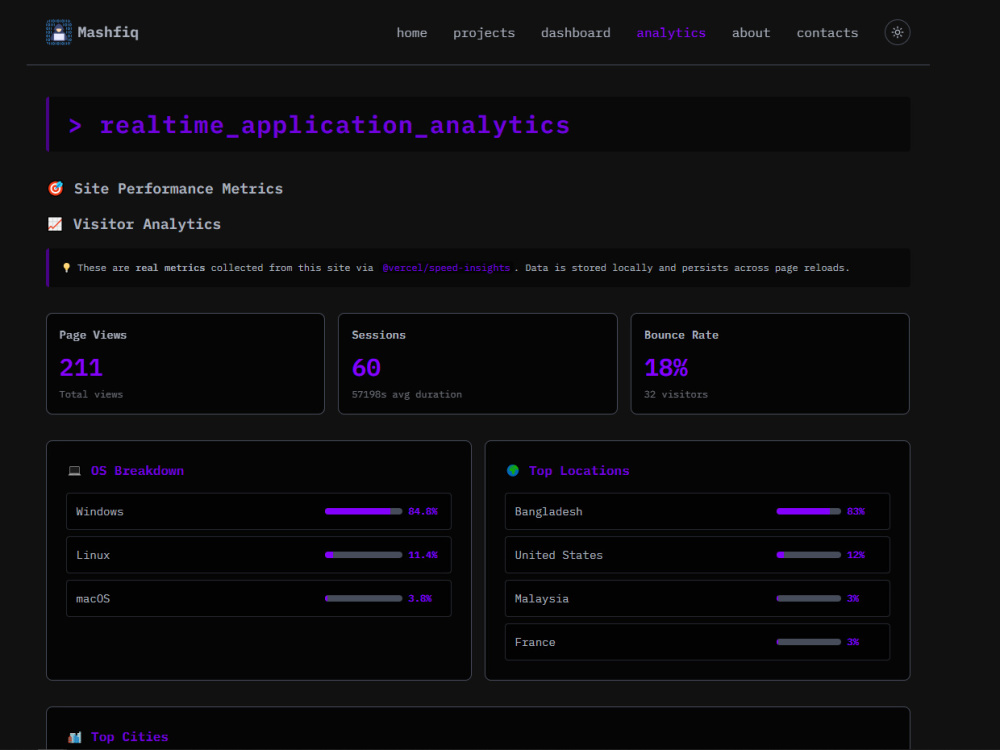Click the '32 visitors' text
Screen dimensions: 1000x750
pos(676,395)
